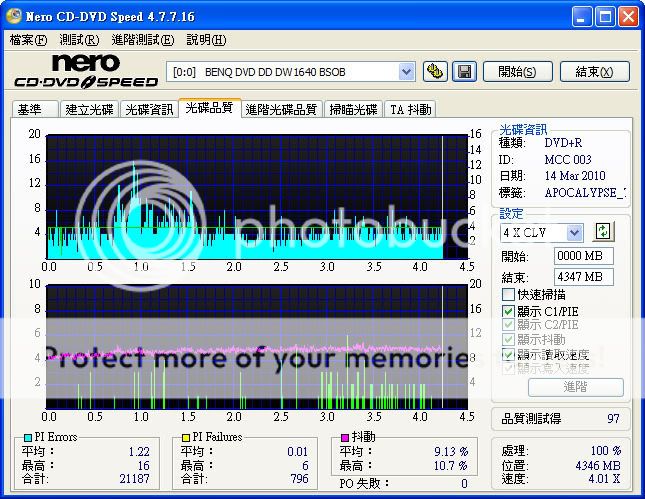The width and height of the screenshot is (645, 499).
Task: Click the Nero disc icon in title bar
Action: point(14,16)
